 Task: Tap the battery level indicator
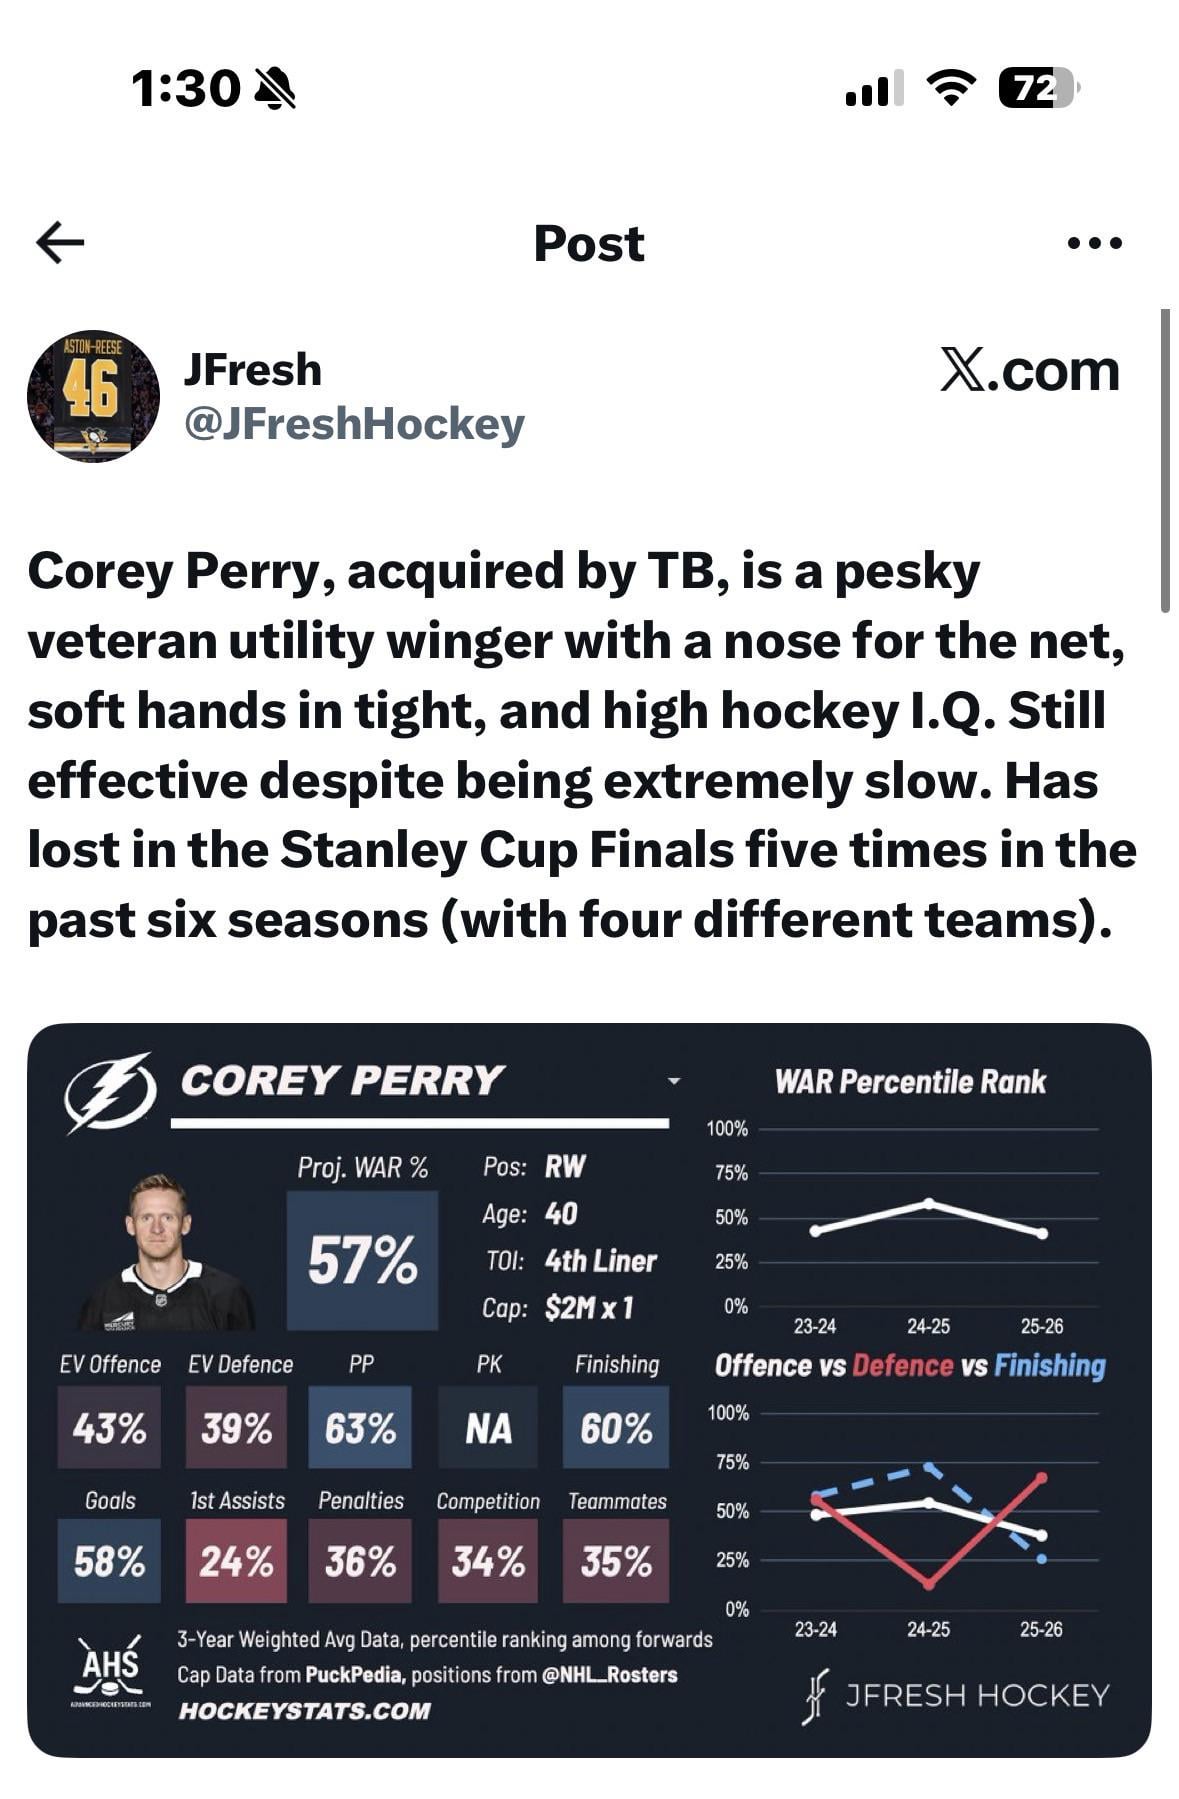(1038, 89)
